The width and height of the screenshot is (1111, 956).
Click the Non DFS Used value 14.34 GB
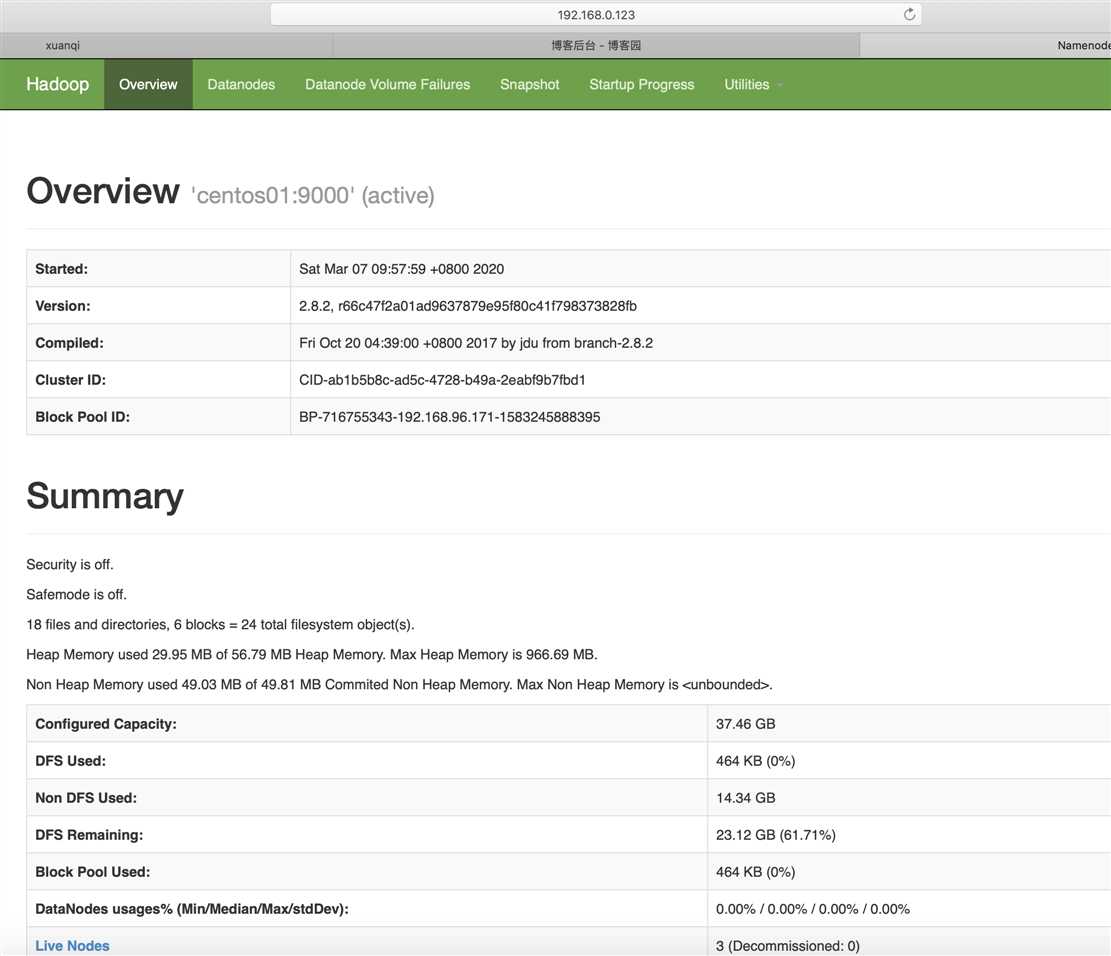point(745,798)
